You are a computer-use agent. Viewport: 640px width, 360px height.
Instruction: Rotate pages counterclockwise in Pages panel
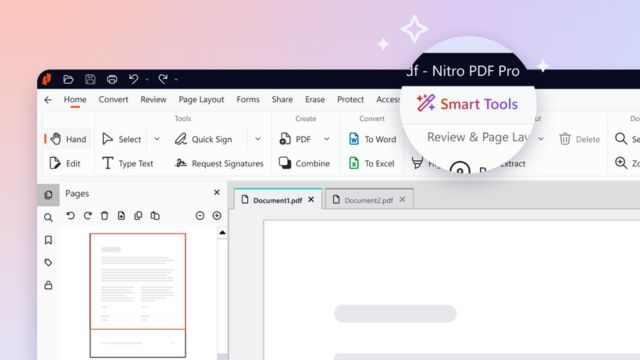click(x=71, y=216)
